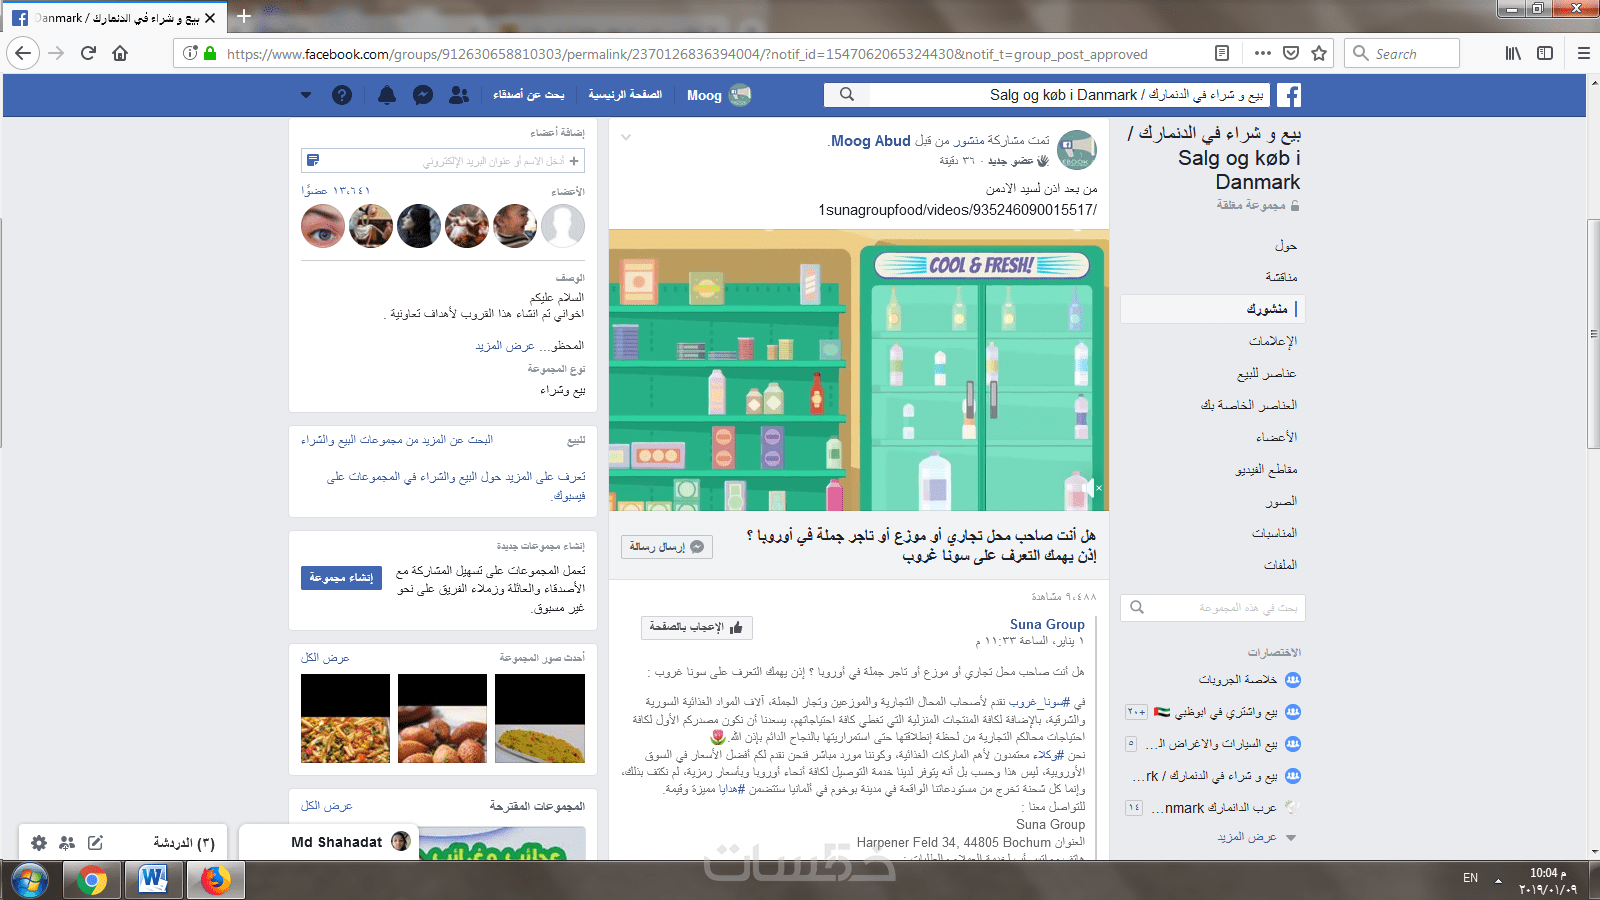
Task: Open chat settings gear icon
Action: (x=39, y=843)
